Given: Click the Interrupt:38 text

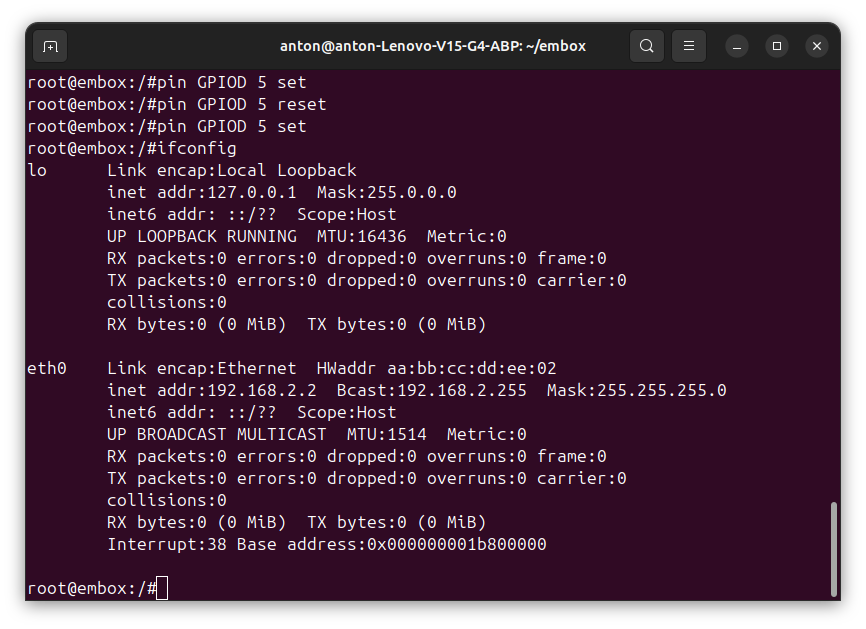Looking at the screenshot, I should click(x=166, y=545).
